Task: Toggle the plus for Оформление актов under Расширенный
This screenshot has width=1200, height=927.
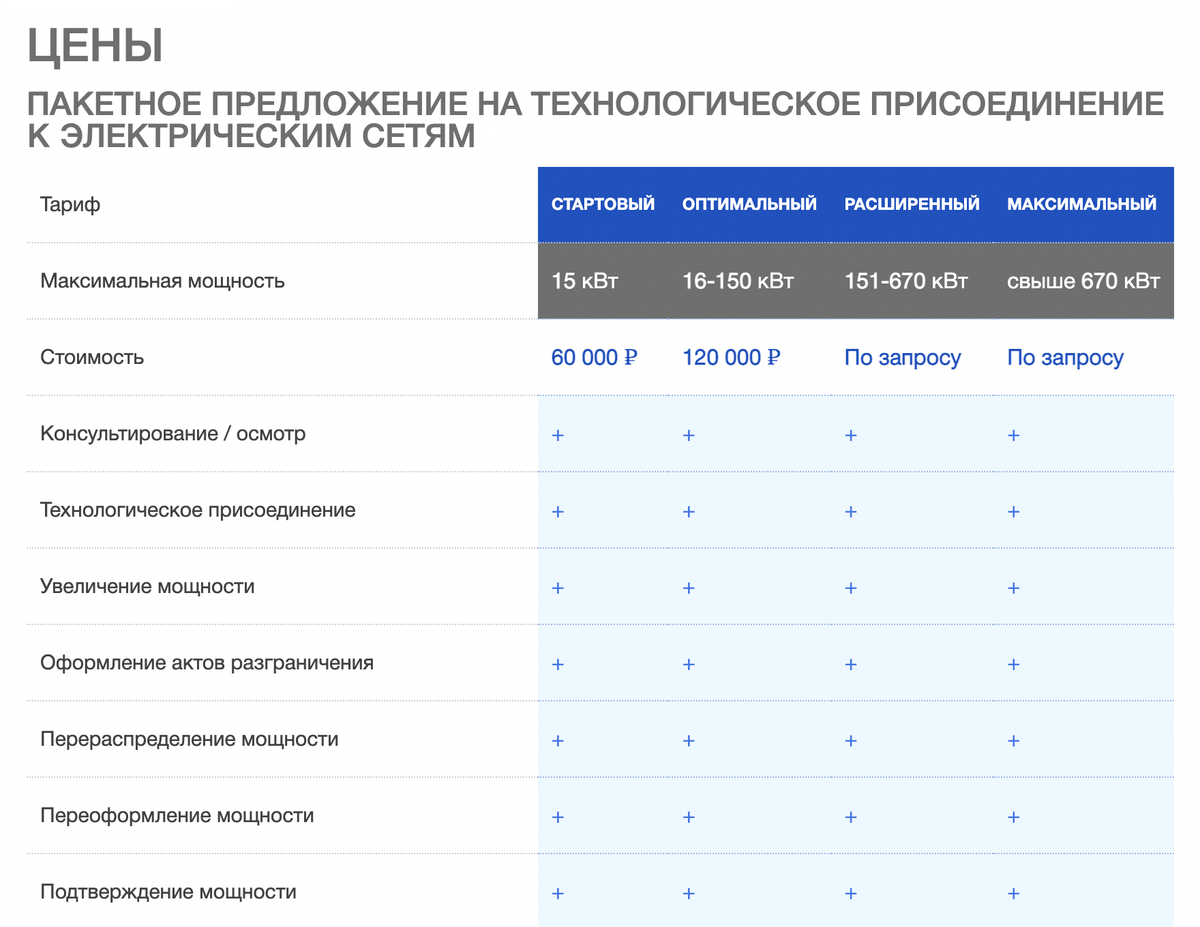Action: point(850,663)
